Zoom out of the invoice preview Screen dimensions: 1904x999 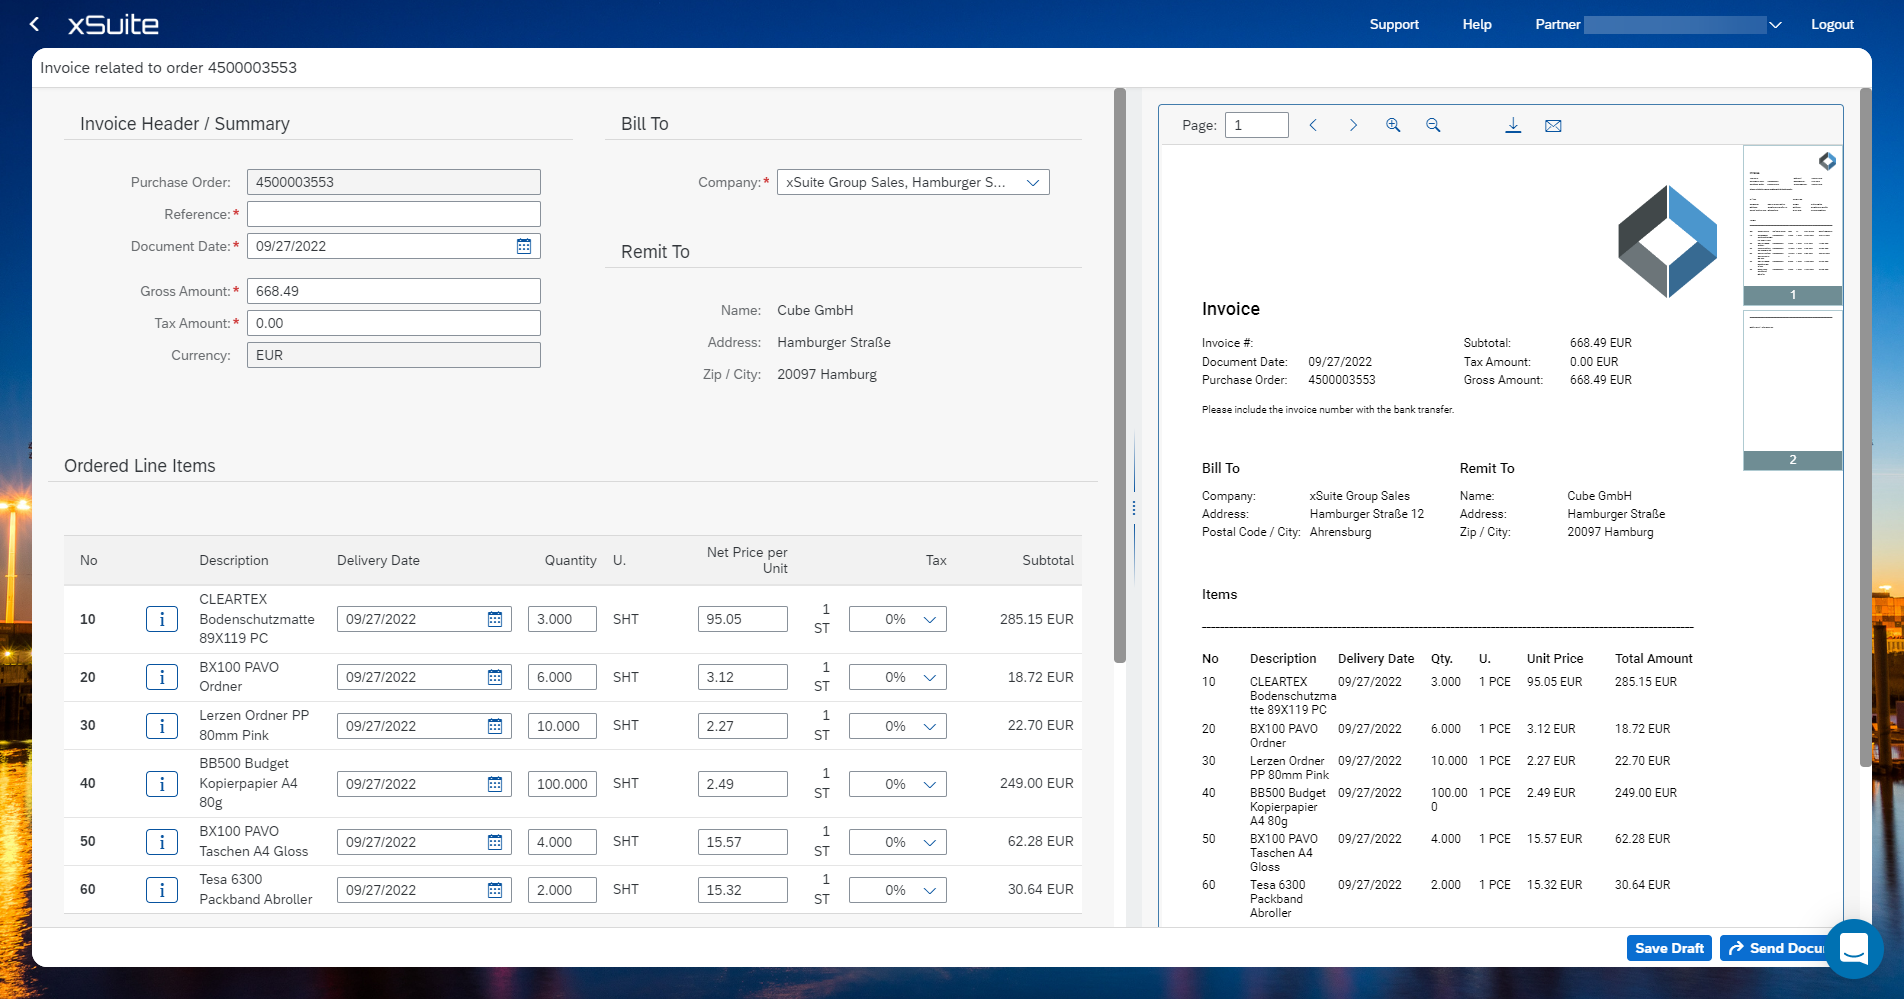point(1433,125)
